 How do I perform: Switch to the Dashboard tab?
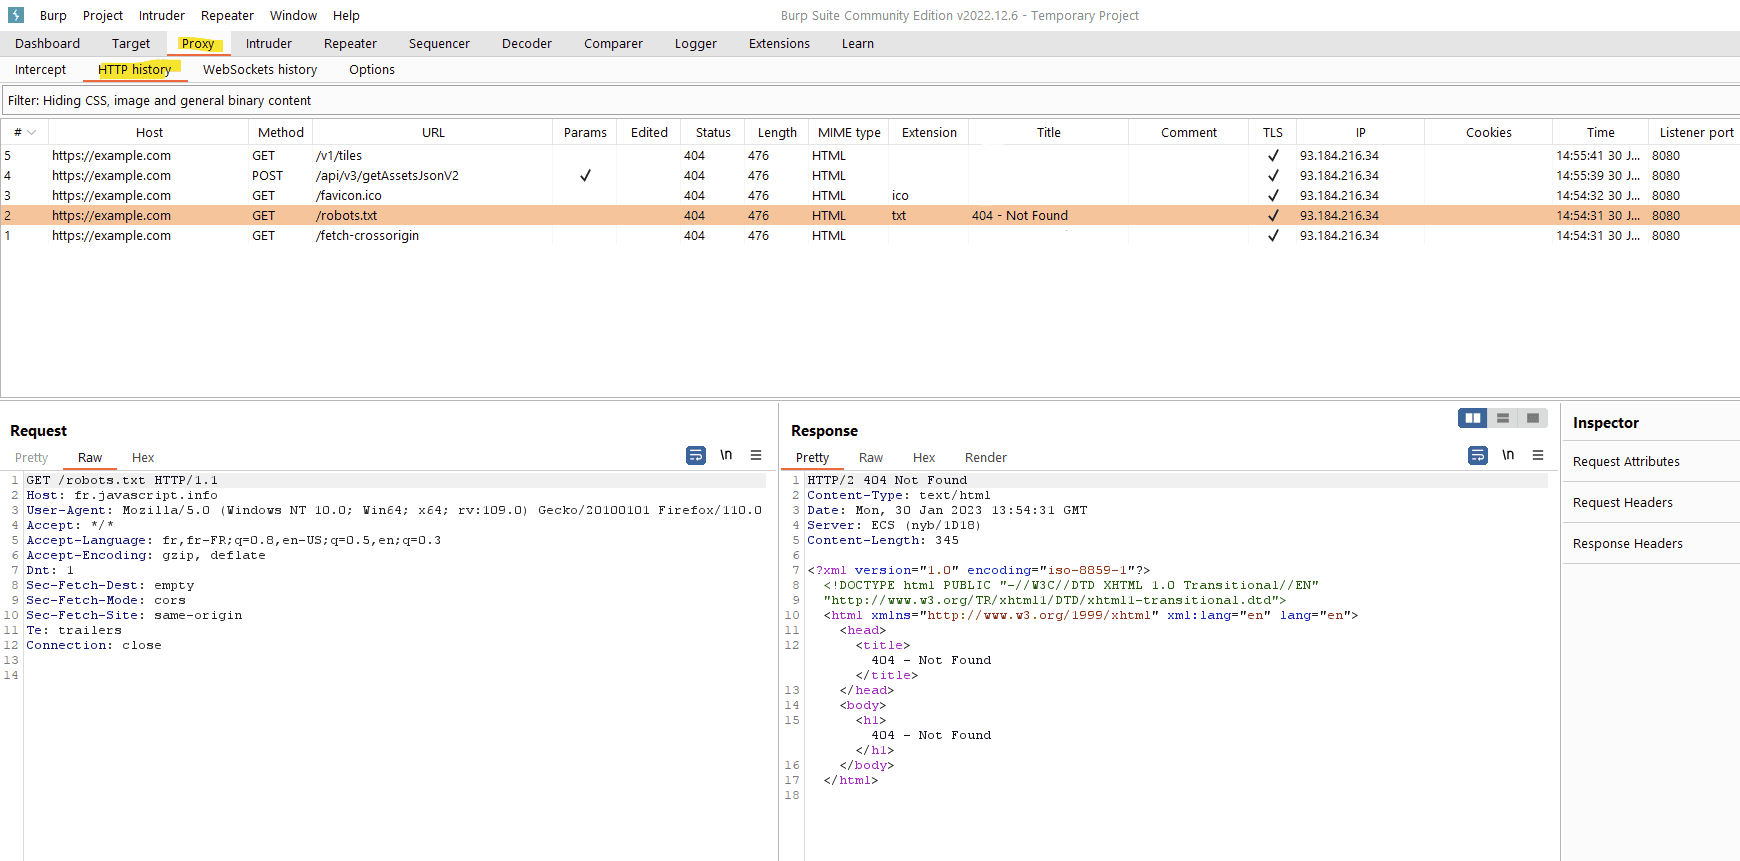[x=47, y=44]
